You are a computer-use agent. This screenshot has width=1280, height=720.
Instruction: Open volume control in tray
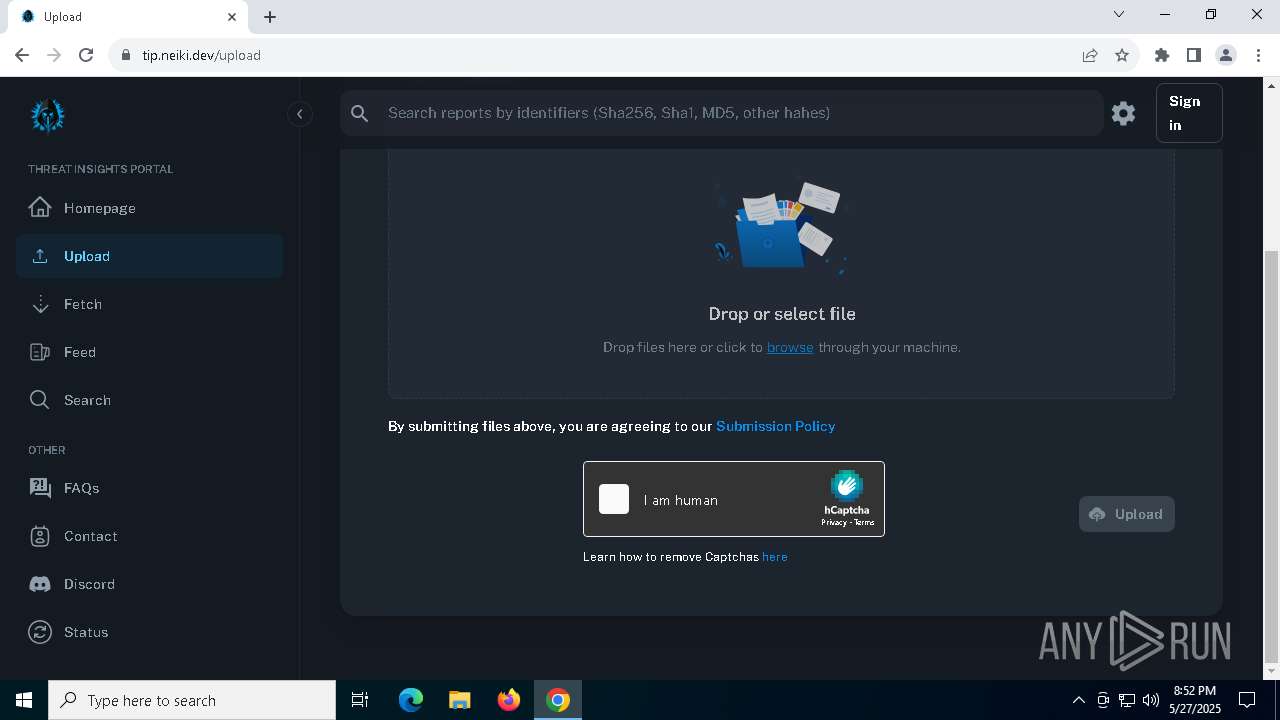1150,700
